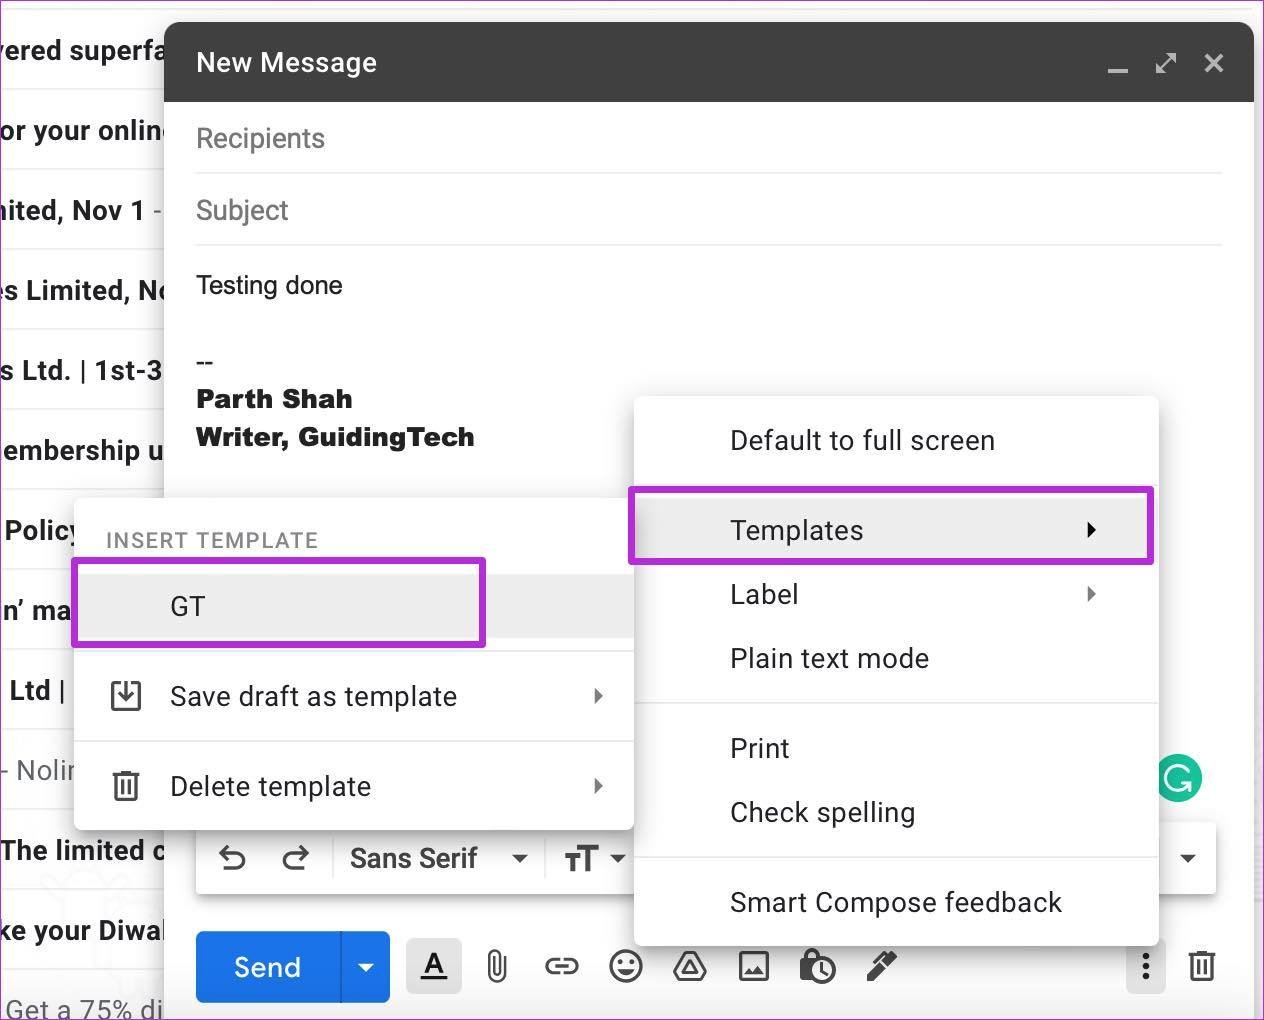Click the undo arrow in the formatting bar
Screen dimensions: 1264x1020
click(x=232, y=857)
